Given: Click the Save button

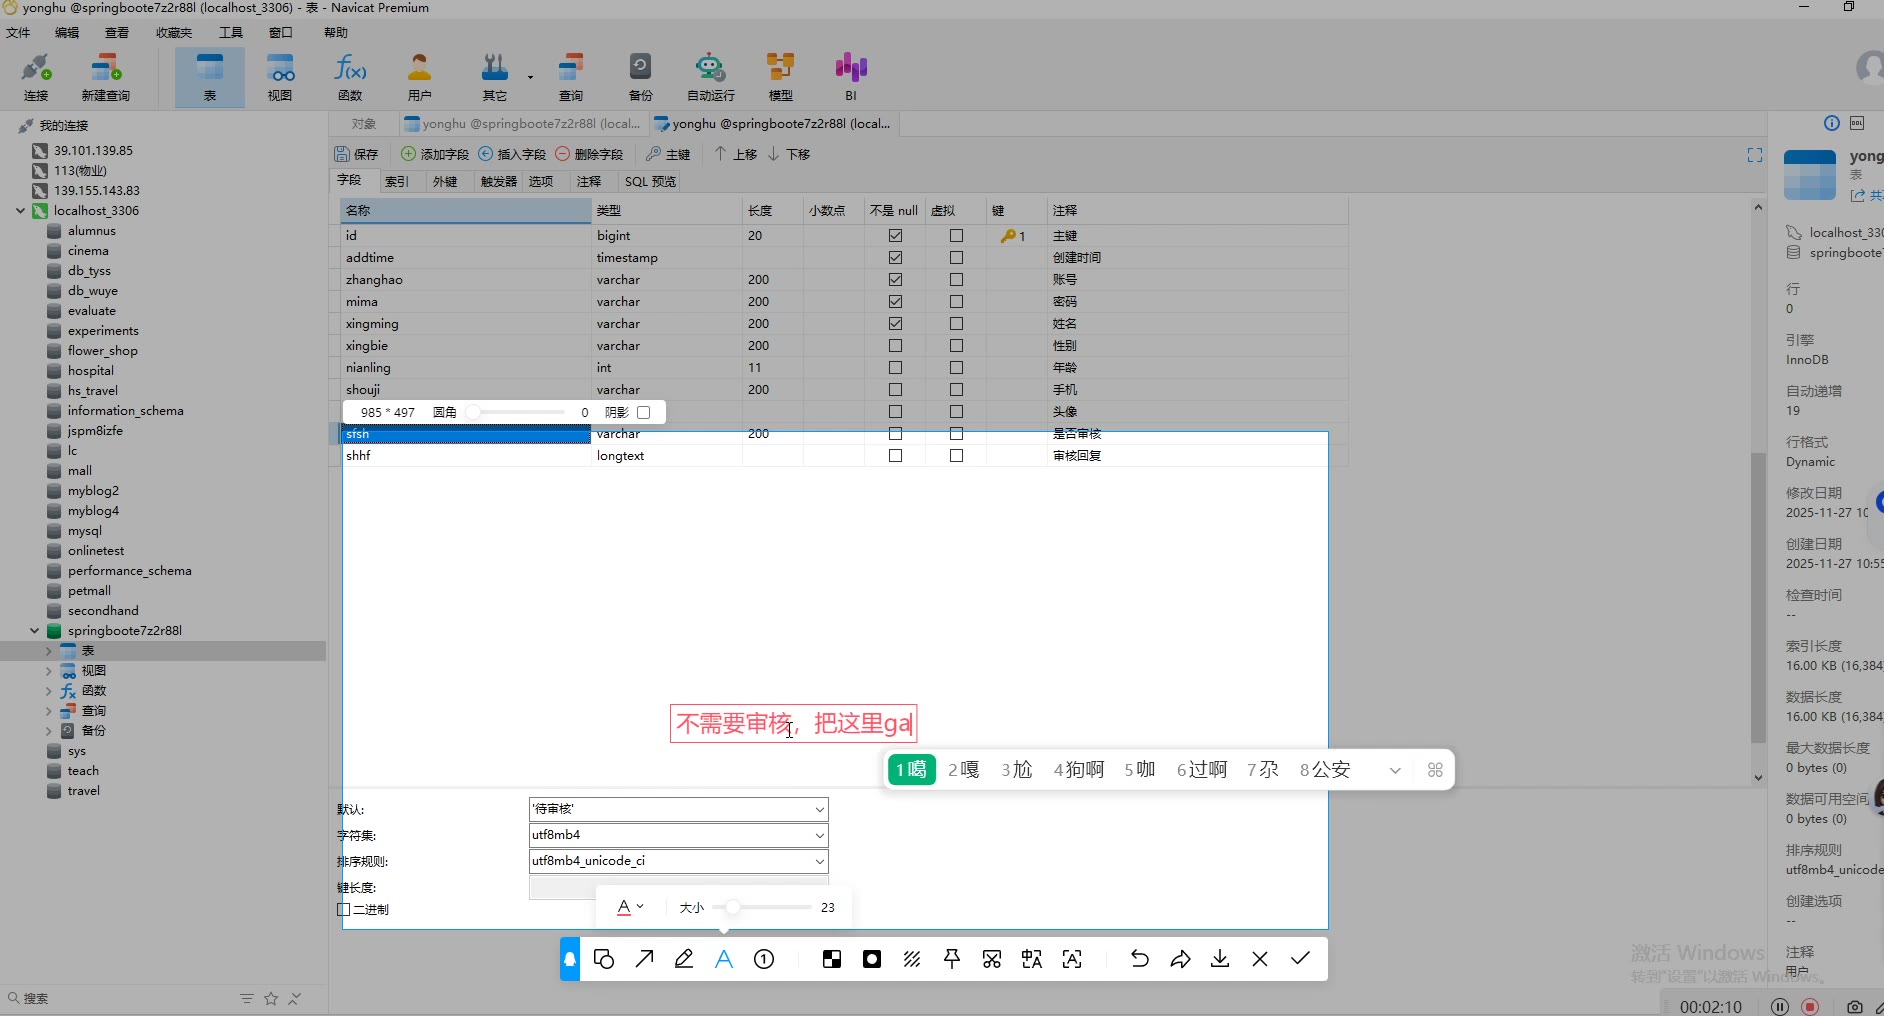Looking at the screenshot, I should pos(357,154).
